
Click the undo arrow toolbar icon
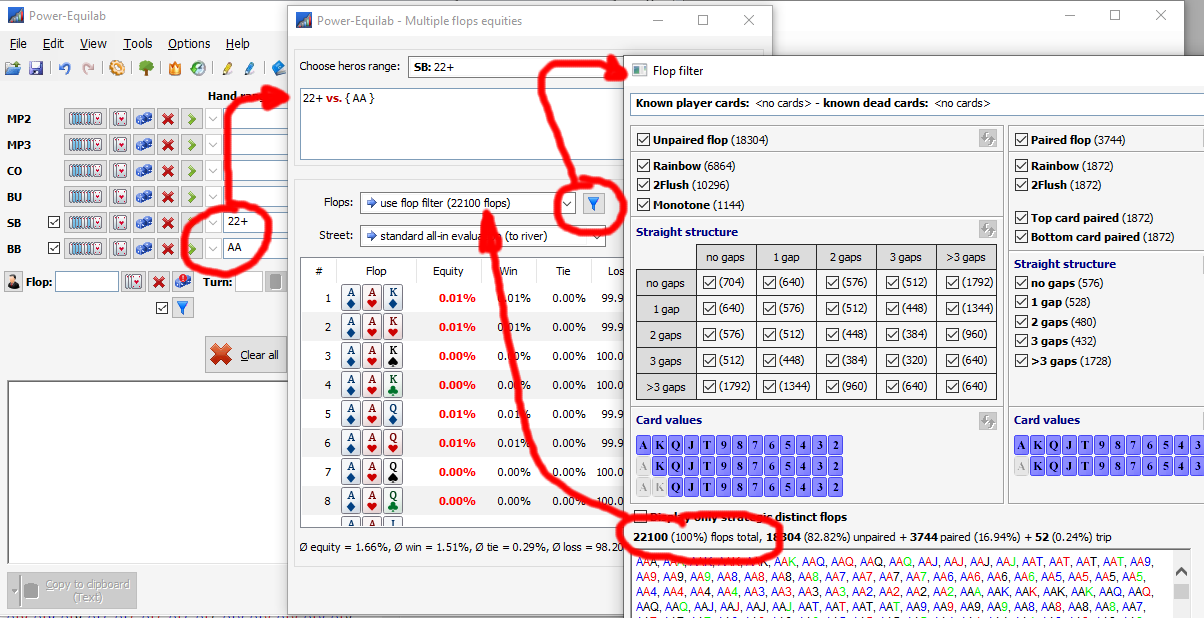click(x=65, y=68)
